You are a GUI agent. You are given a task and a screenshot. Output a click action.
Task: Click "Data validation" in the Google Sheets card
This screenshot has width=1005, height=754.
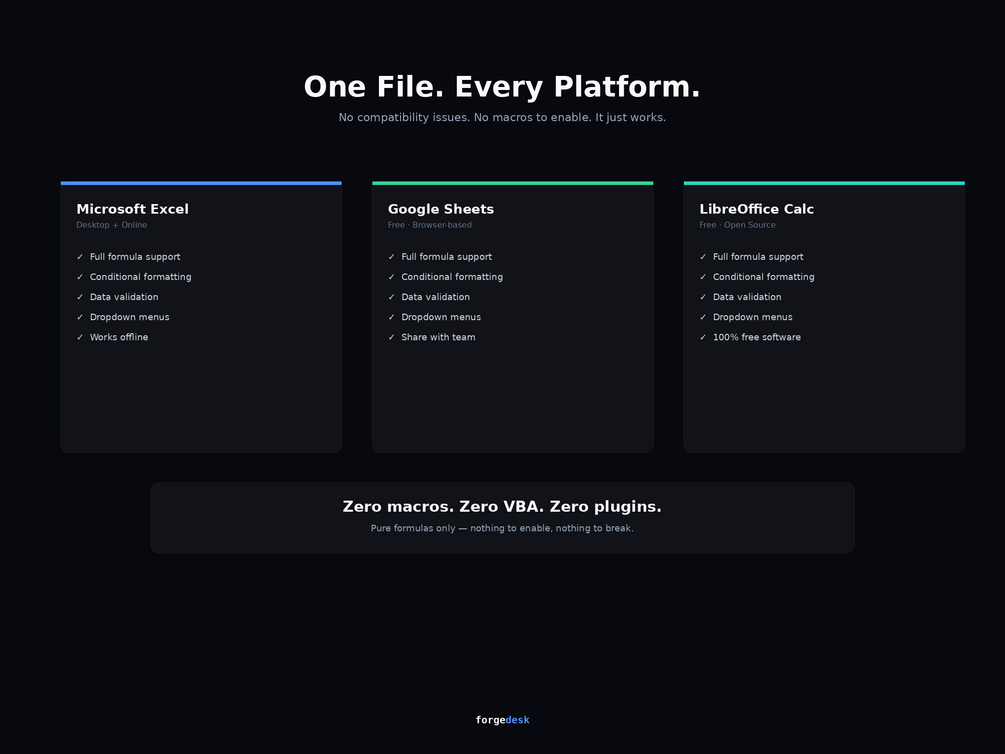pos(435,297)
